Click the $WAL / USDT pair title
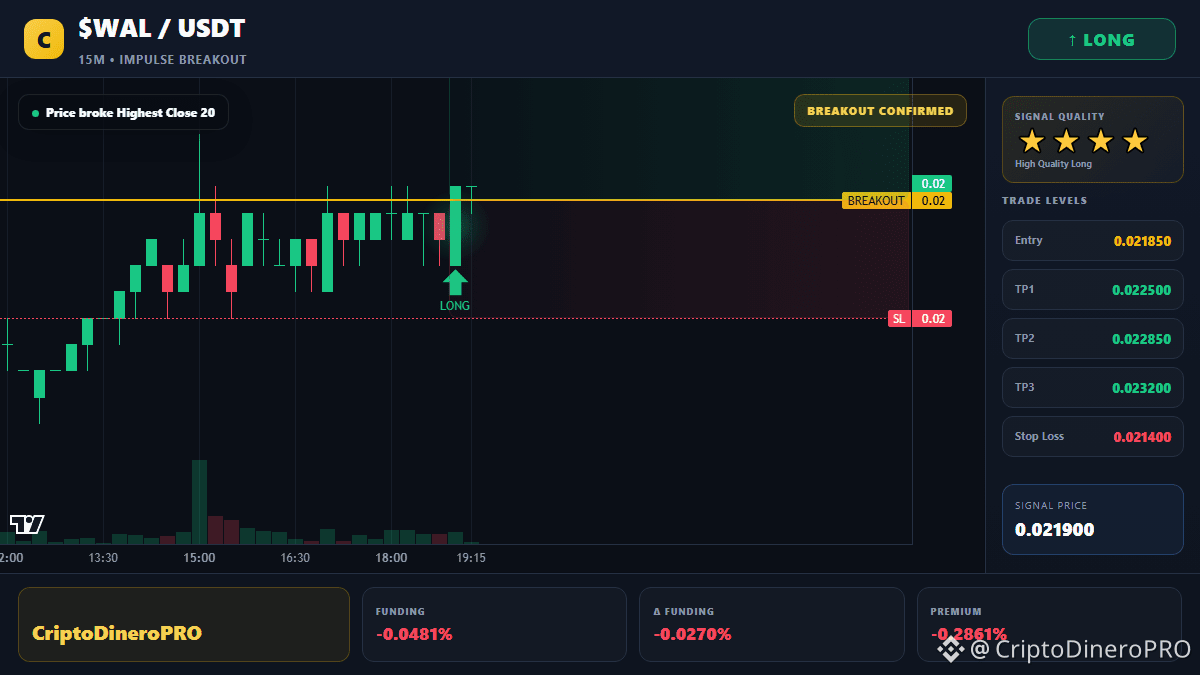Image resolution: width=1200 pixels, height=675 pixels. pyautogui.click(x=162, y=29)
